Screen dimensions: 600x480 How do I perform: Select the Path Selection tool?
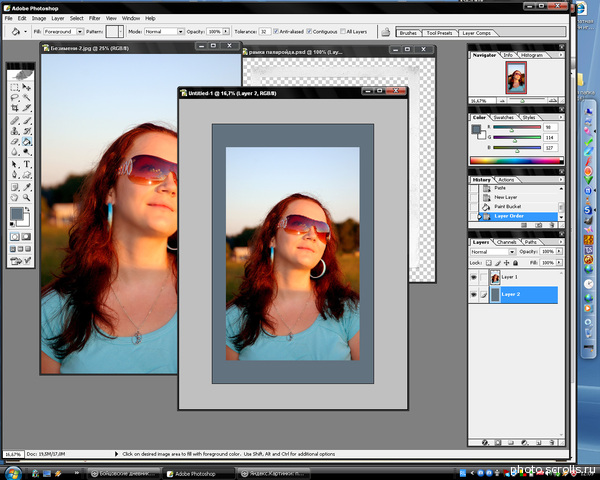(15, 165)
